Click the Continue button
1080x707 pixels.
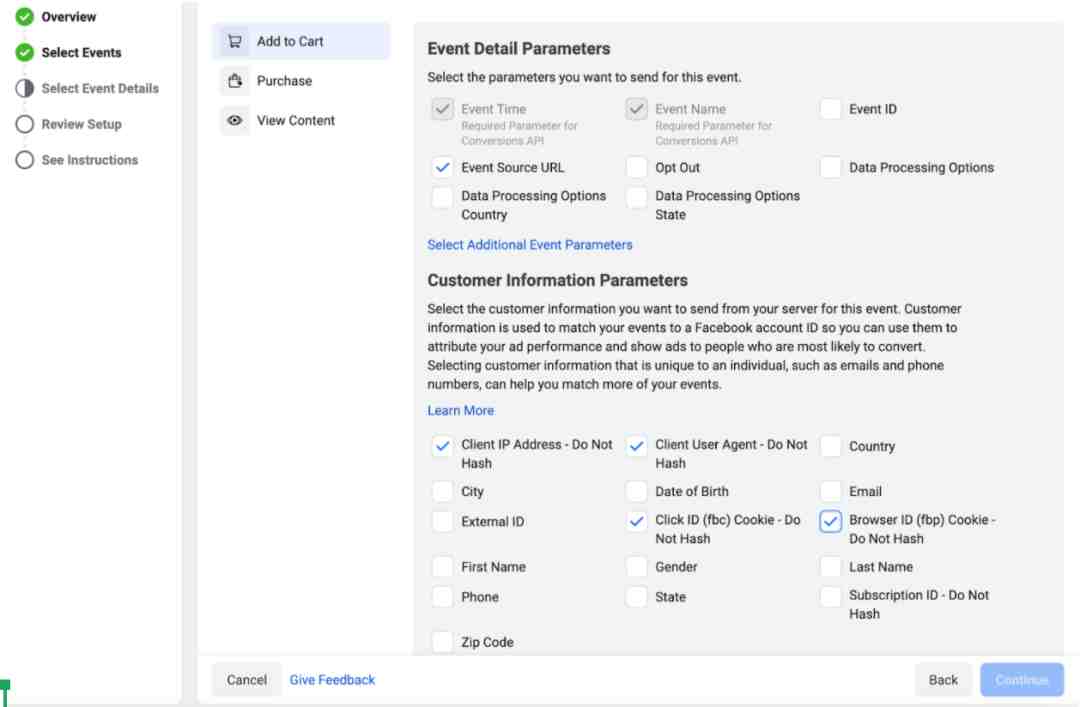[1021, 680]
